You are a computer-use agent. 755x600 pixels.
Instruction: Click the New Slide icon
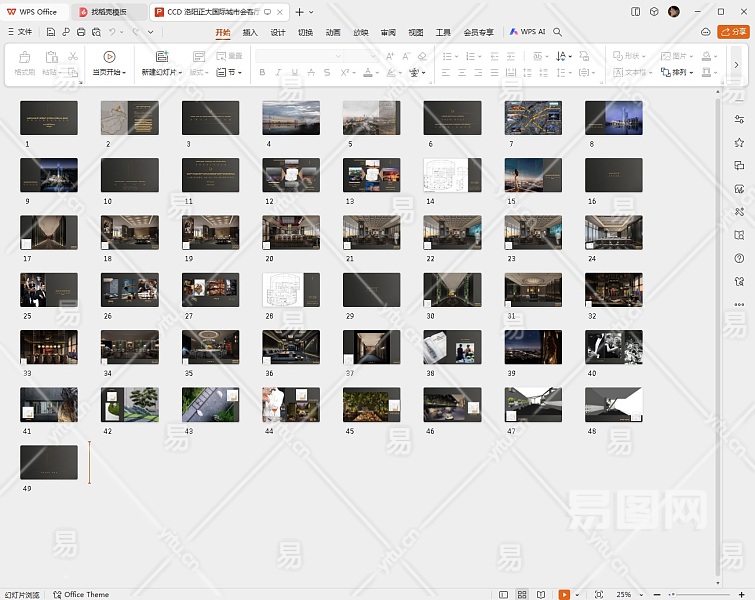(161, 57)
